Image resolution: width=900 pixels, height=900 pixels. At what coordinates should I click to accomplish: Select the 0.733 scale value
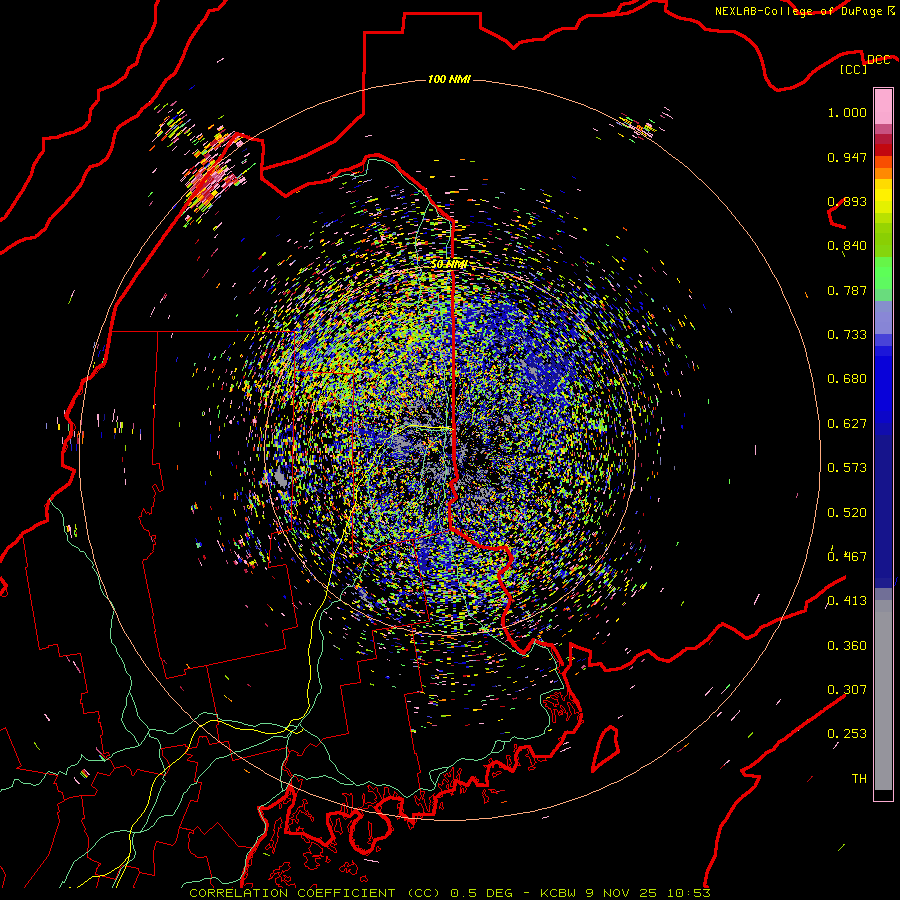[x=847, y=335]
